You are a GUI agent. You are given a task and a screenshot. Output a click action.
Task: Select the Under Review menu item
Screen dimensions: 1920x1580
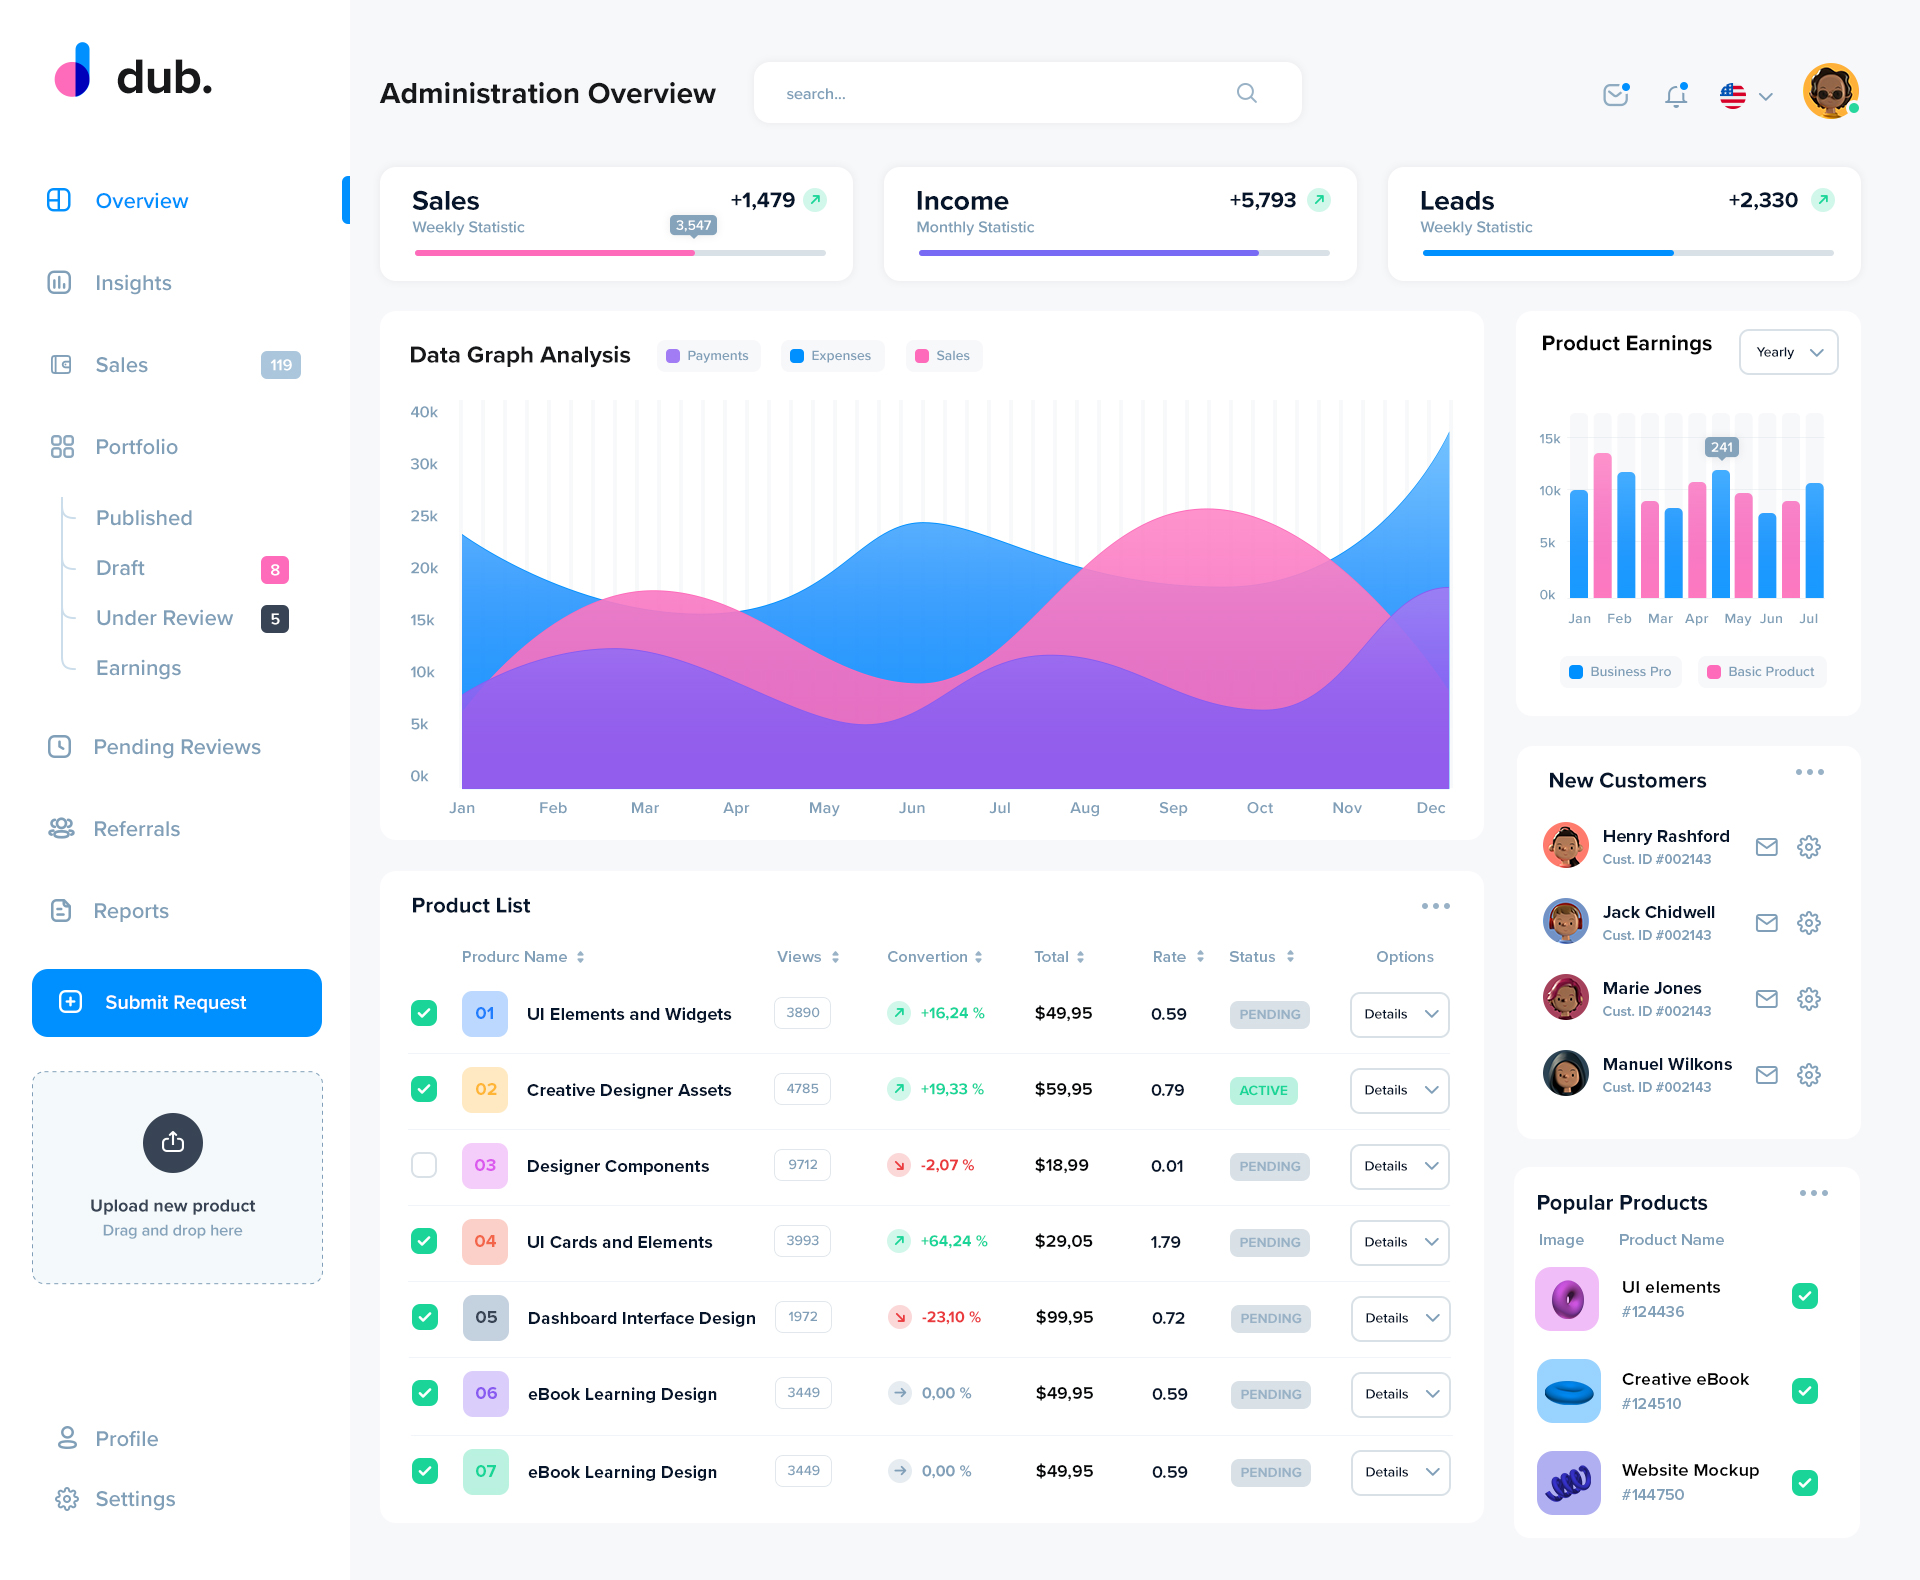coord(163,617)
